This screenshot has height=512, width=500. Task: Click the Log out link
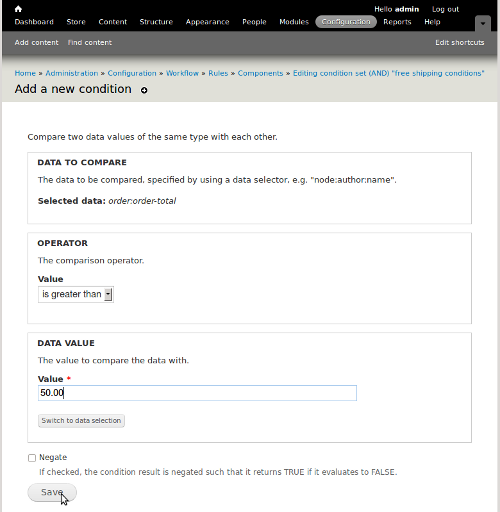tap(446, 9)
